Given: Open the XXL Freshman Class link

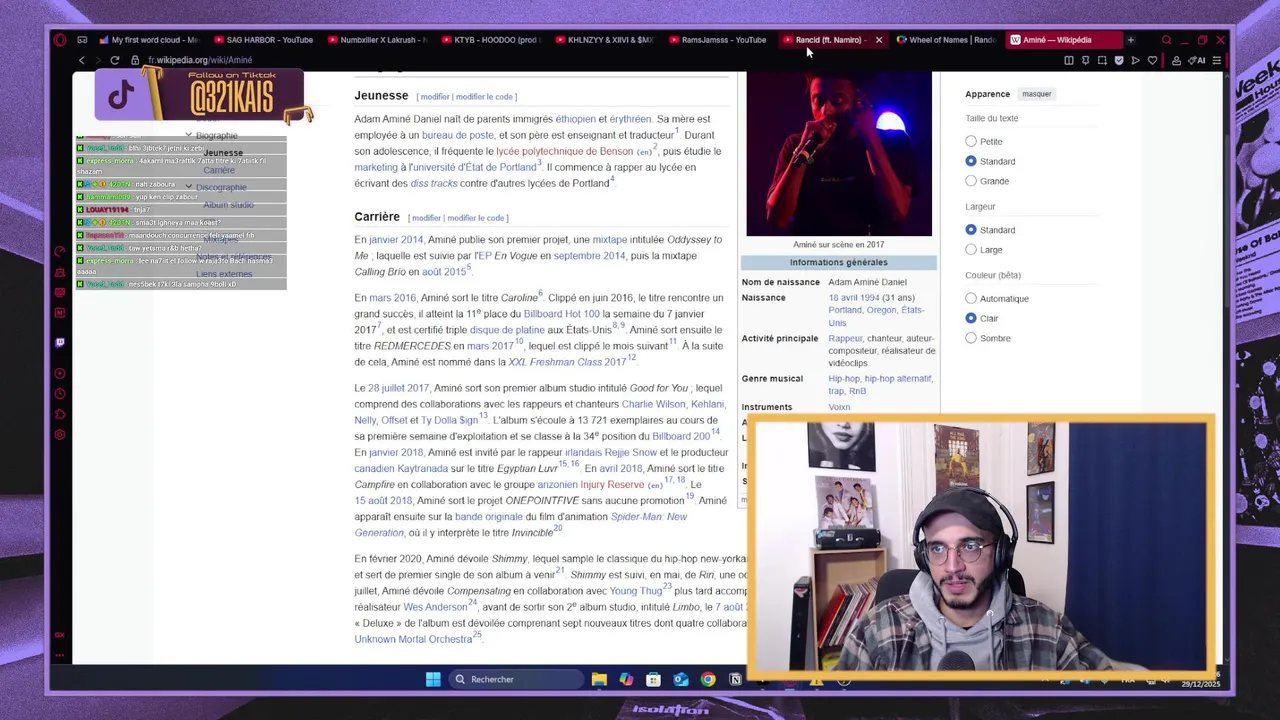Looking at the screenshot, I should tap(567, 362).
